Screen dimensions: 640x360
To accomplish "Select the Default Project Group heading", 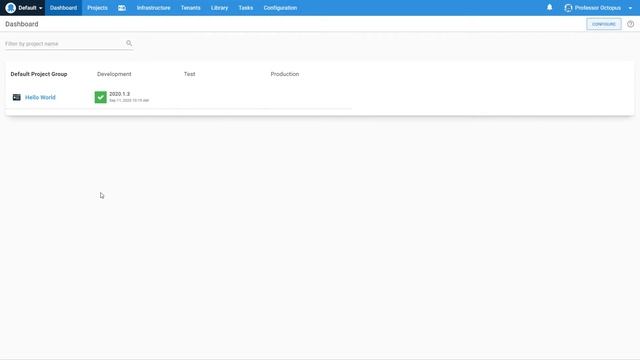I will [39, 74].
